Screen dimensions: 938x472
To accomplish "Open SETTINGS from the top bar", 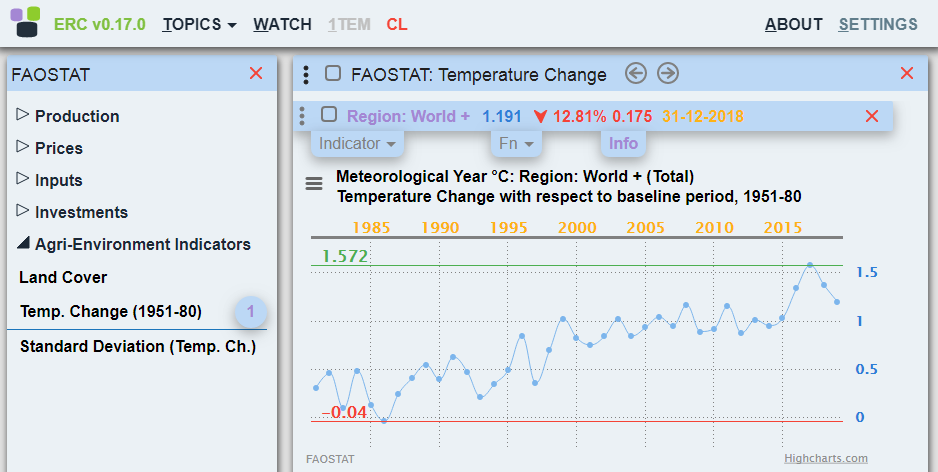I will coord(878,25).
